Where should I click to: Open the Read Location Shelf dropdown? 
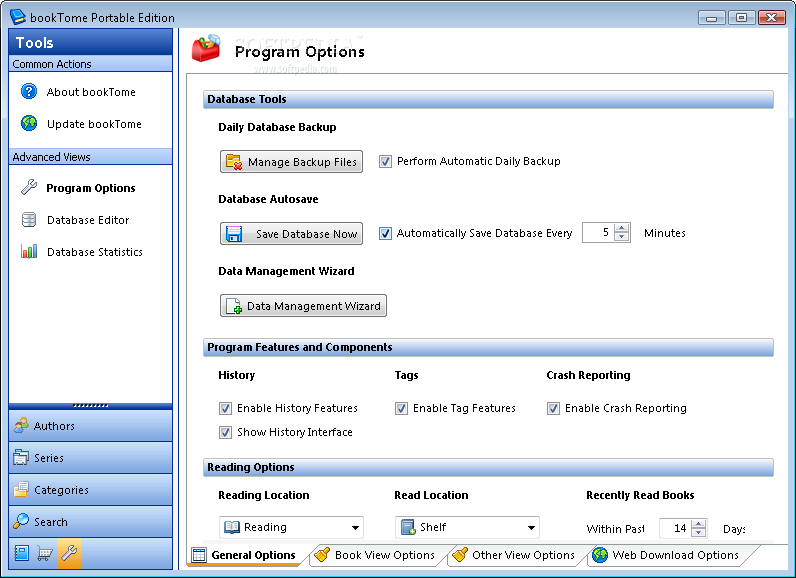467,527
